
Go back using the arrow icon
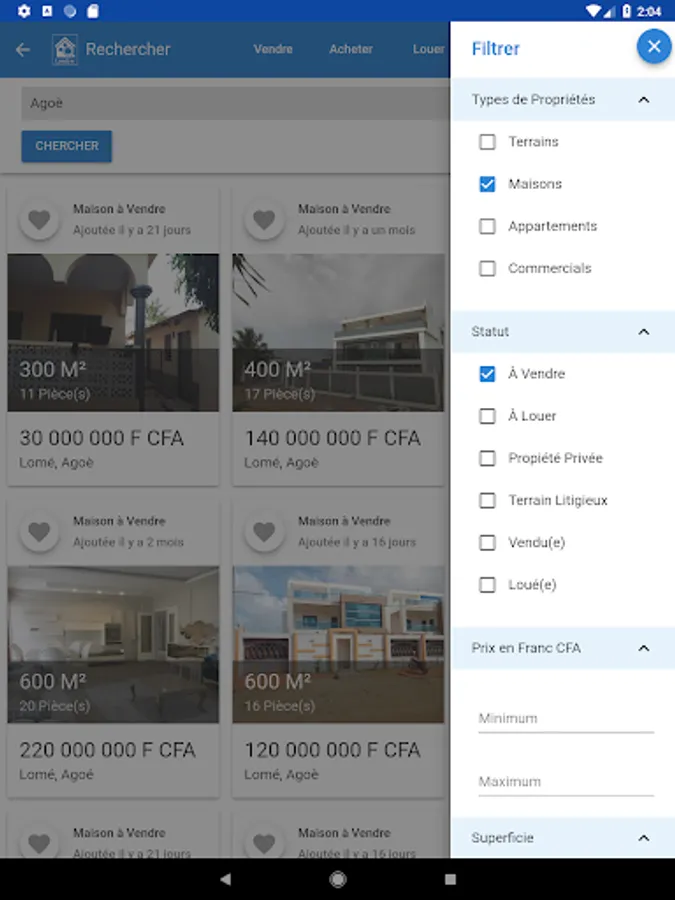(x=23, y=50)
